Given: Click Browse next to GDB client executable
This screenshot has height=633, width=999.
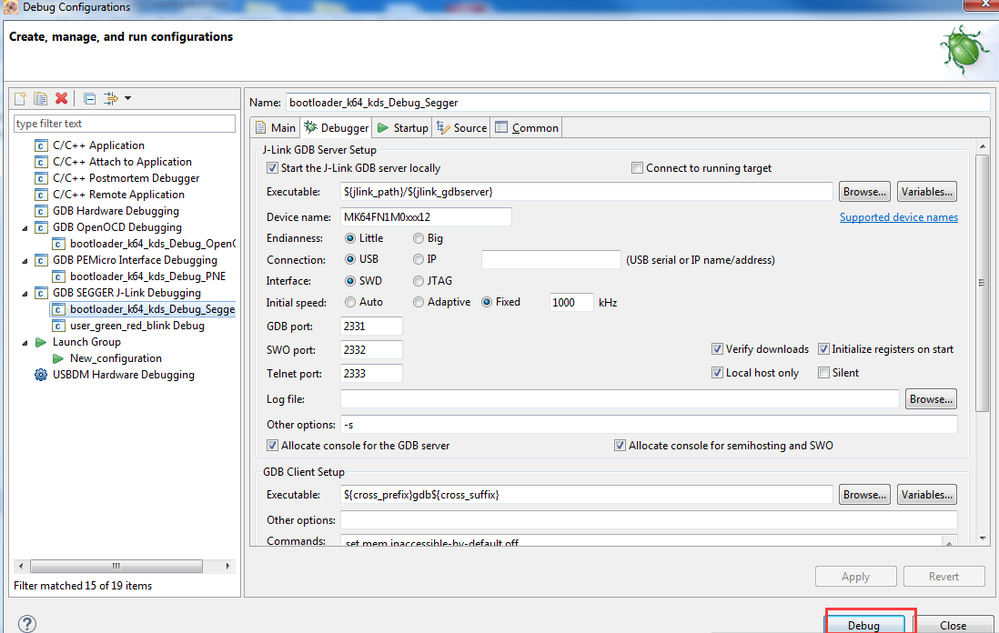Looking at the screenshot, I should [x=865, y=495].
